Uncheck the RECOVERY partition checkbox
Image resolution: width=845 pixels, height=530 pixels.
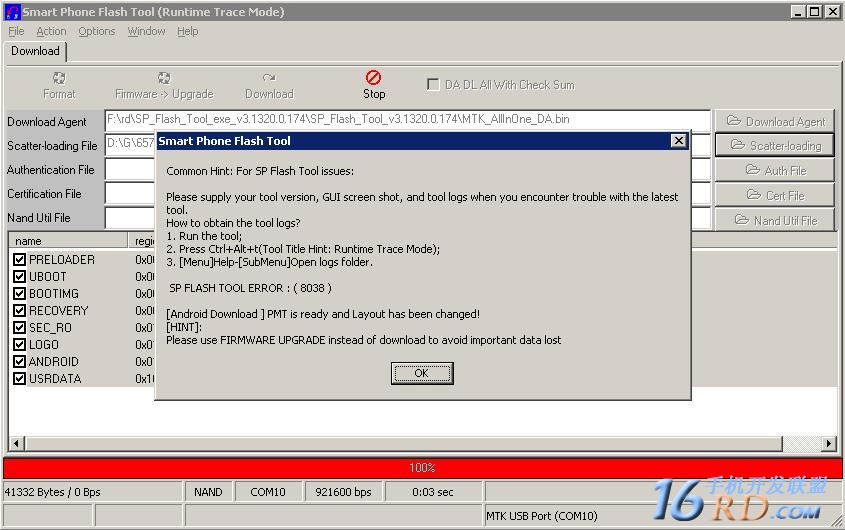point(19,311)
